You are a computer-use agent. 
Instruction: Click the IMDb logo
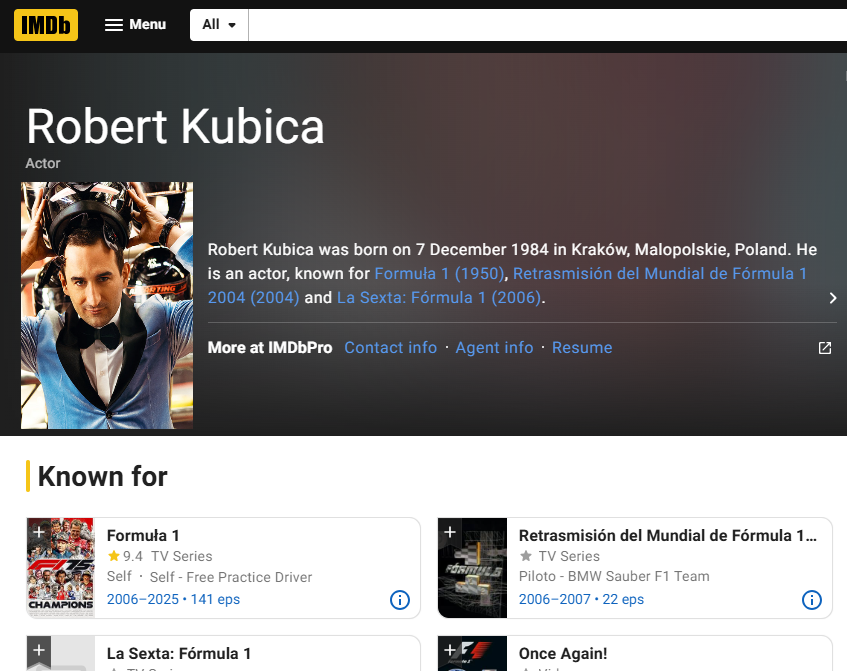point(45,24)
